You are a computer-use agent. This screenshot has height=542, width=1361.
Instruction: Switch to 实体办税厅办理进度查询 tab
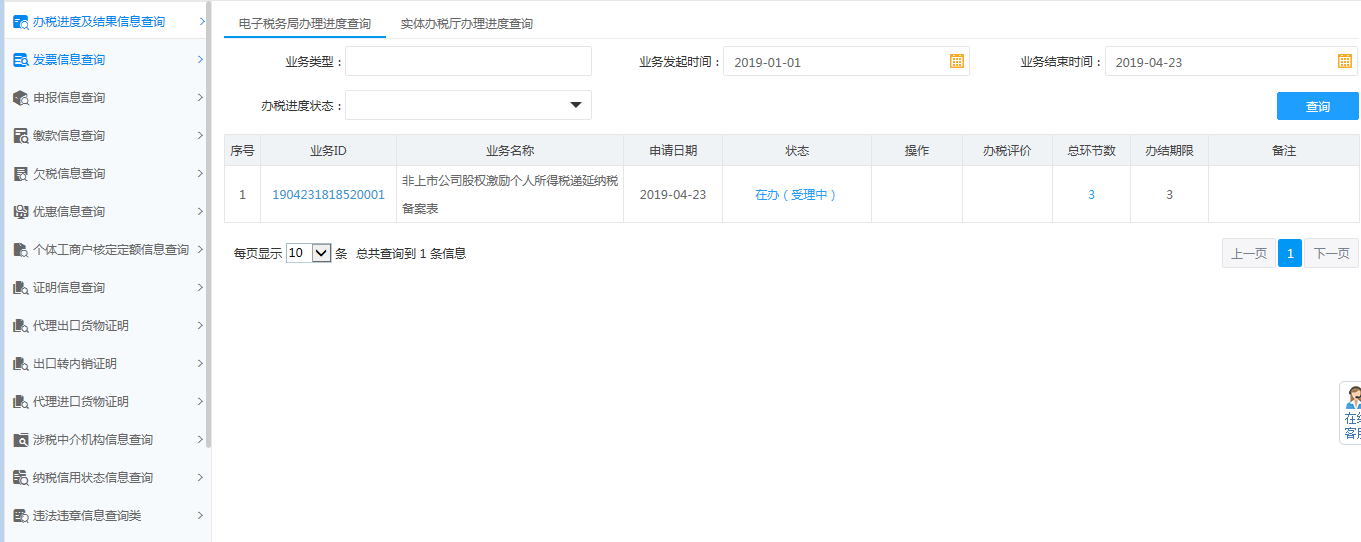(x=466, y=23)
